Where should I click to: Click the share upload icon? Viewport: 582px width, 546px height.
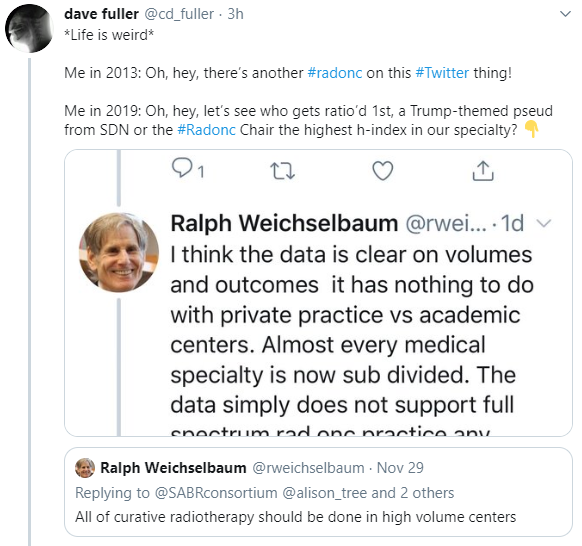coord(483,171)
